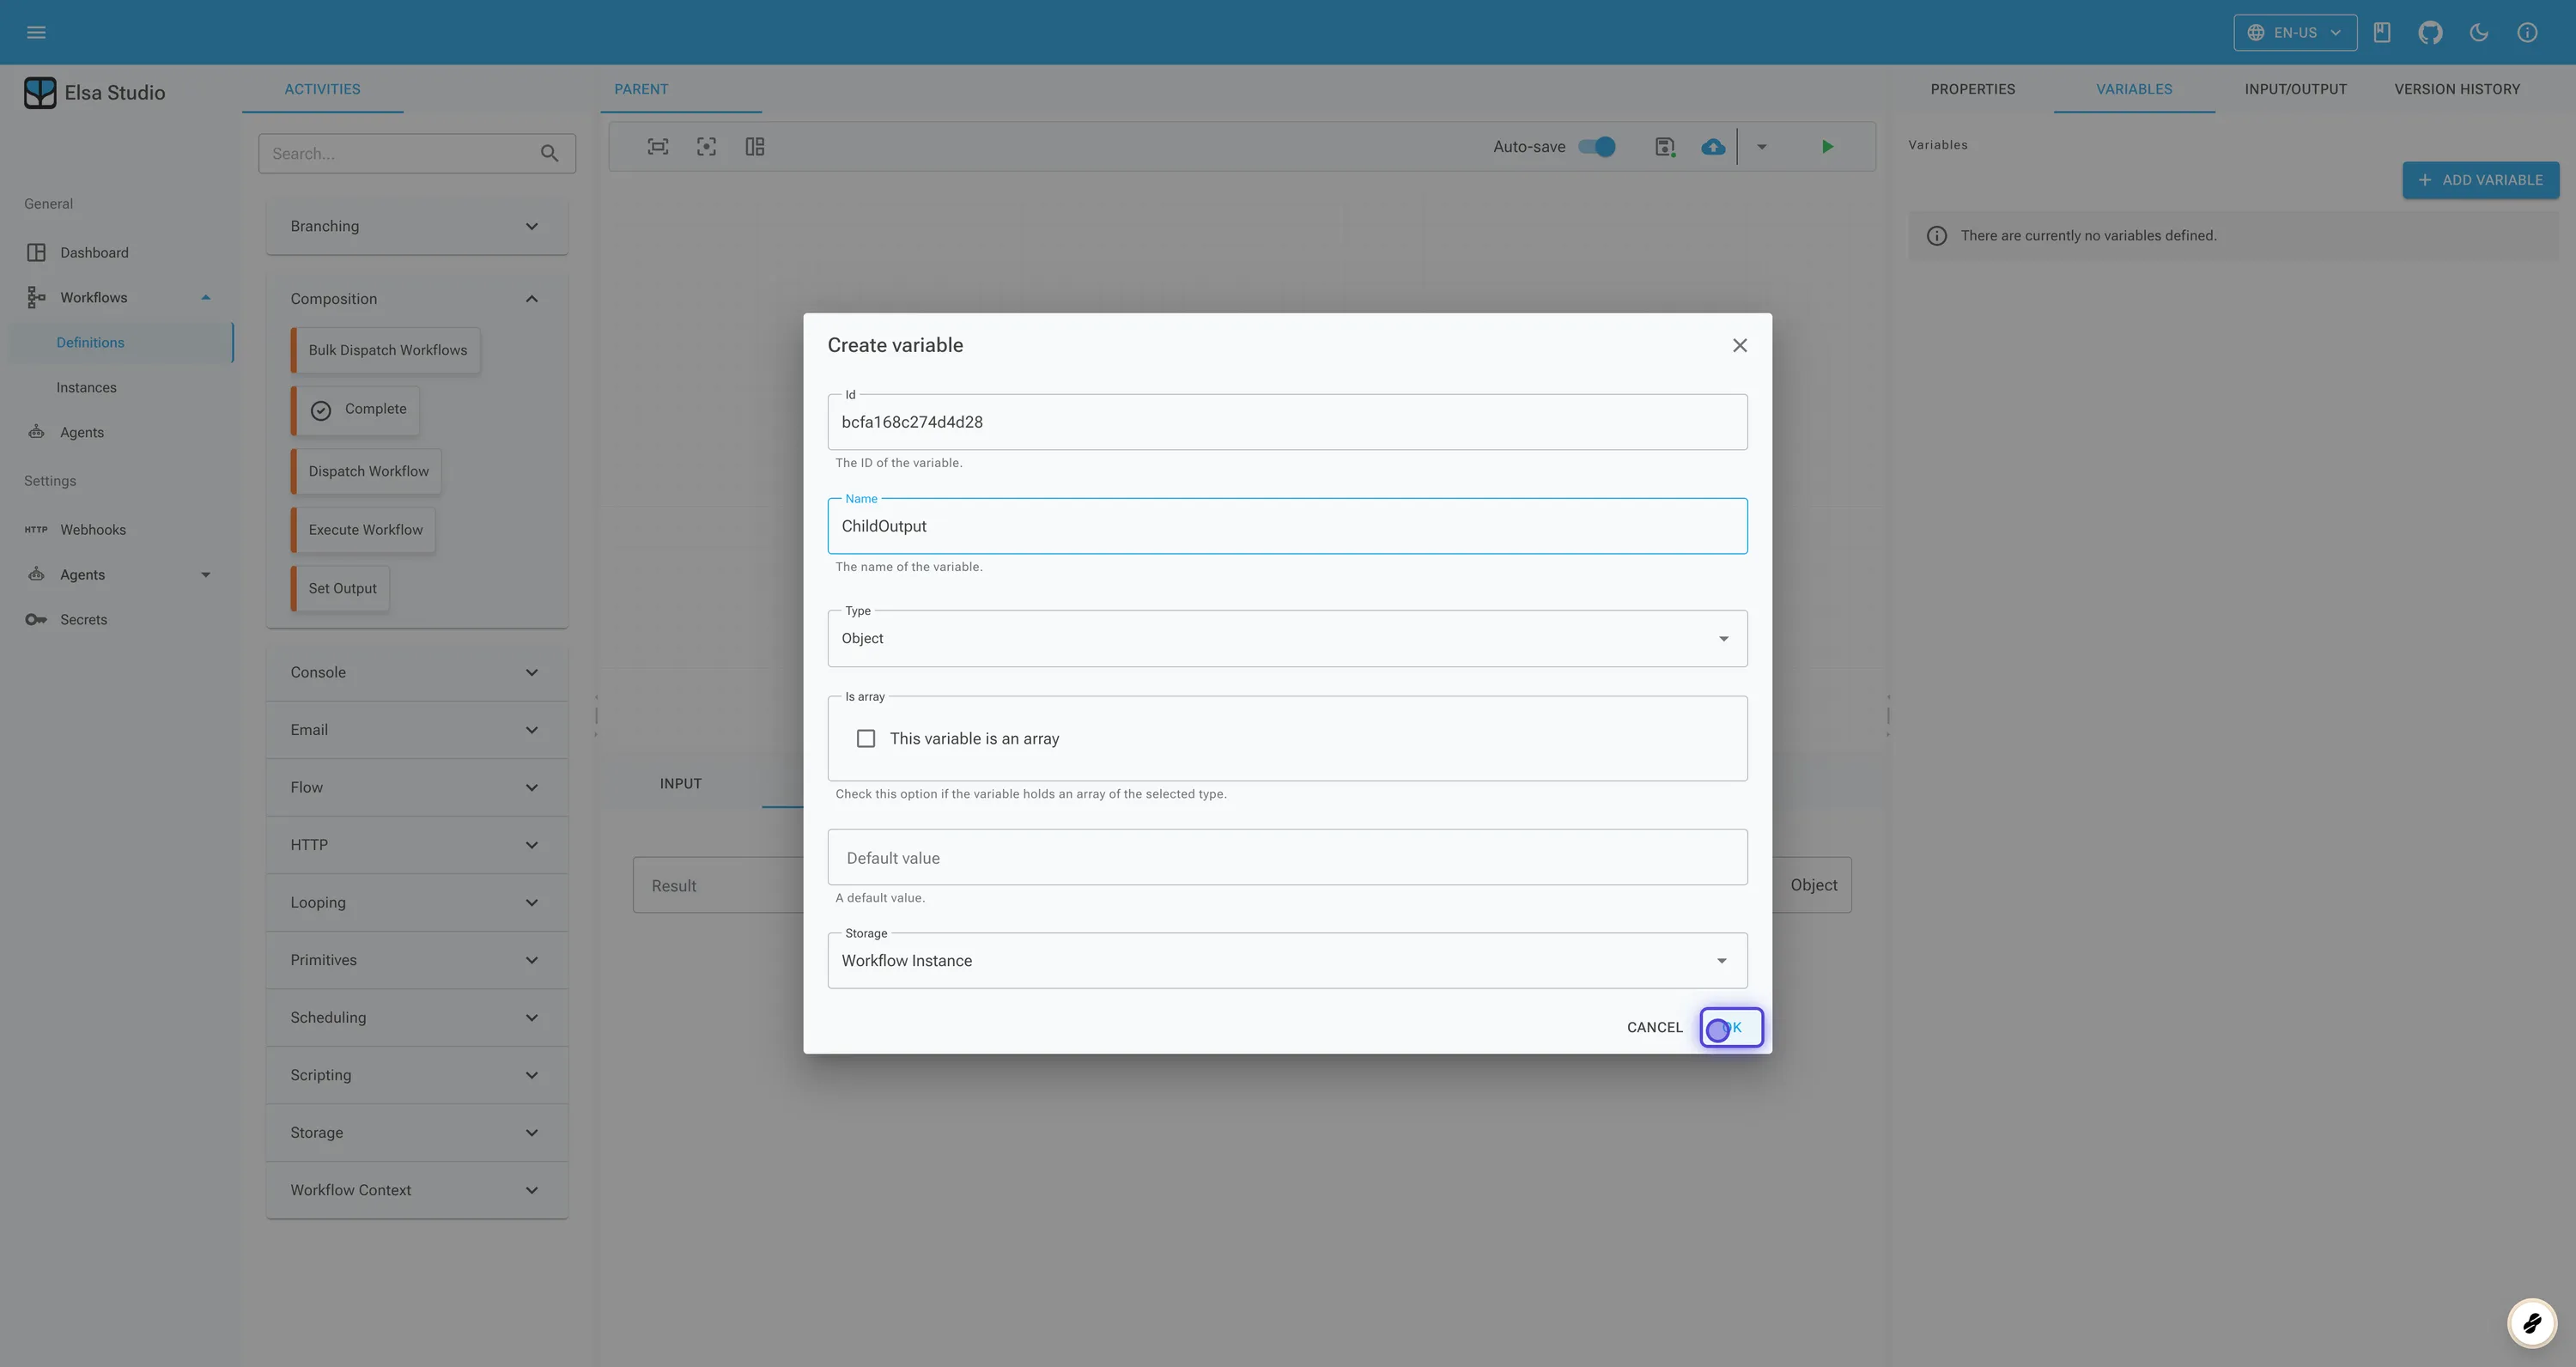Click CANCEL in the Create variable dialog
2576x1367 pixels.
pos(1655,1027)
